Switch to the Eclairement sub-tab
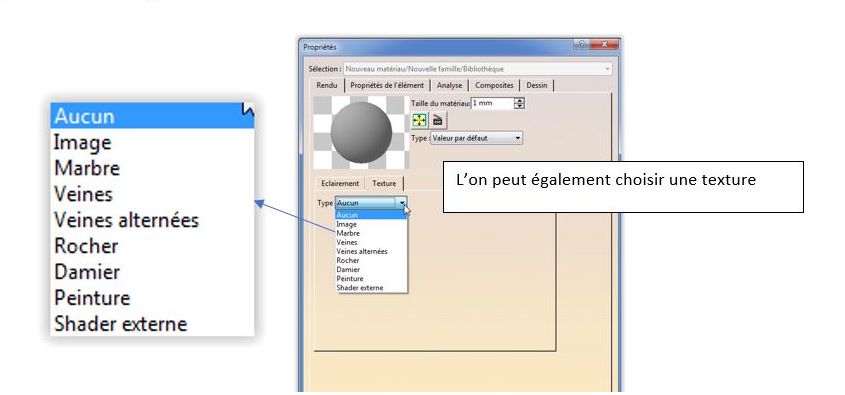 (x=340, y=184)
